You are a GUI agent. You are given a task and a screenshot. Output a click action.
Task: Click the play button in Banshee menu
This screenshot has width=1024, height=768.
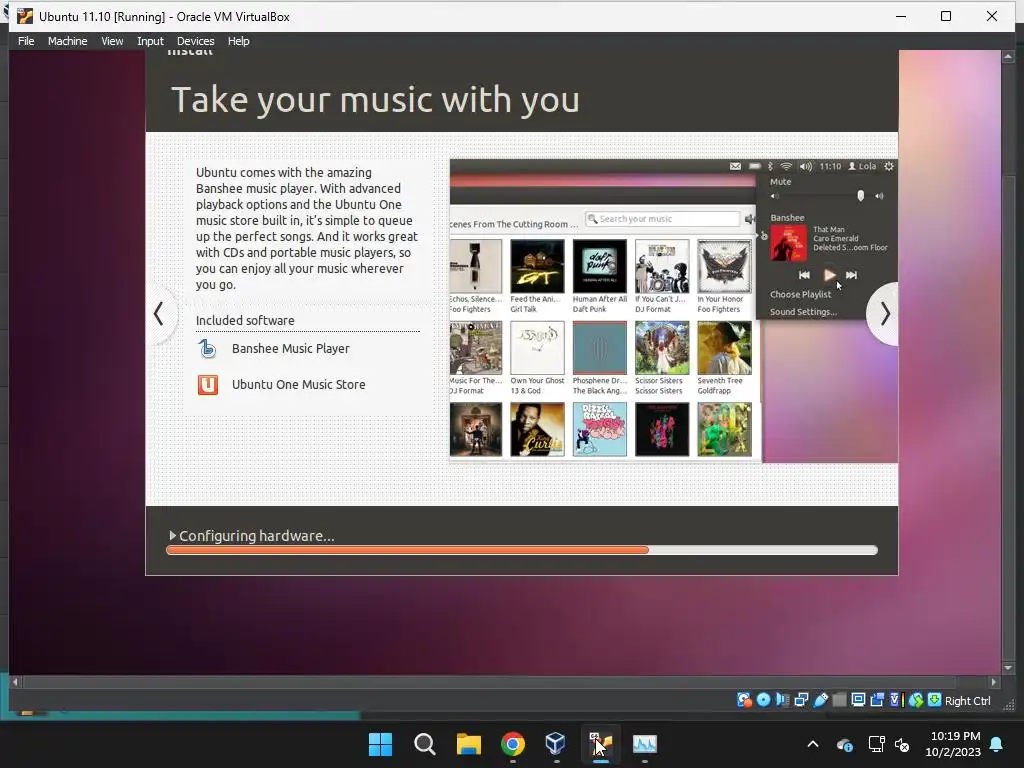[x=829, y=275]
